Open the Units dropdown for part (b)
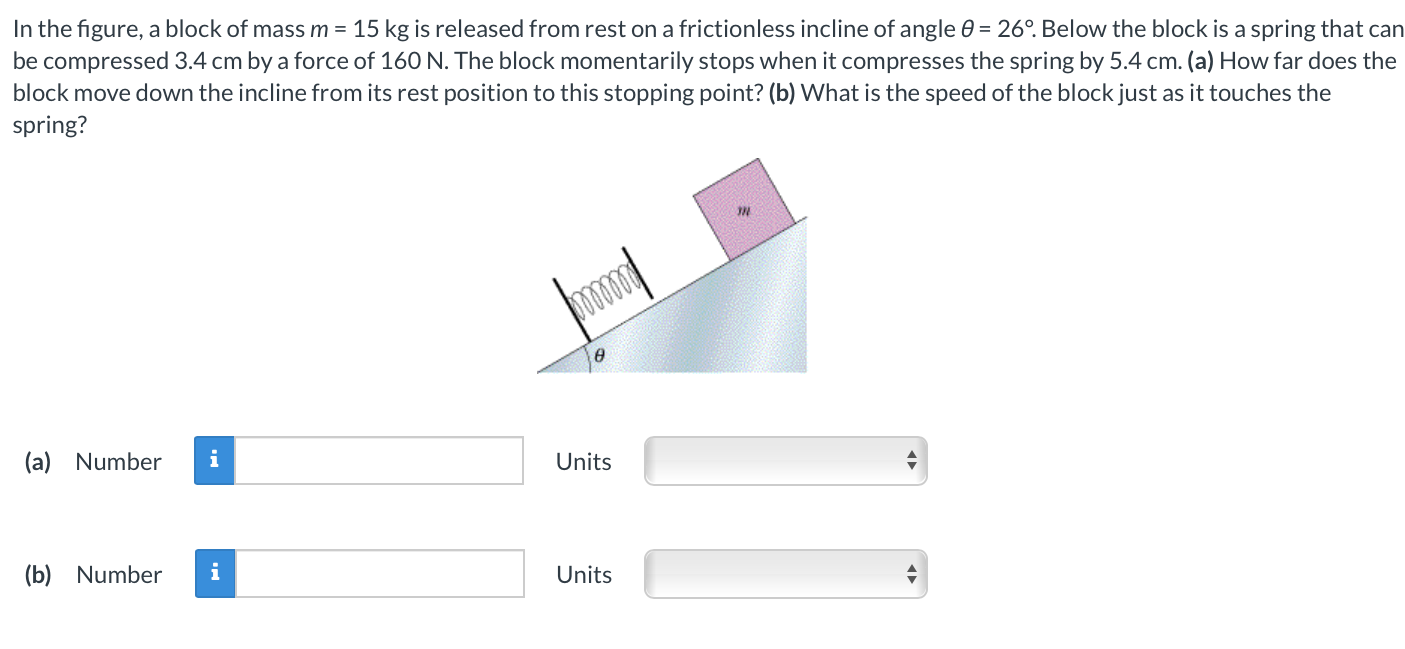Viewport: 1405px width, 649px height. (785, 573)
